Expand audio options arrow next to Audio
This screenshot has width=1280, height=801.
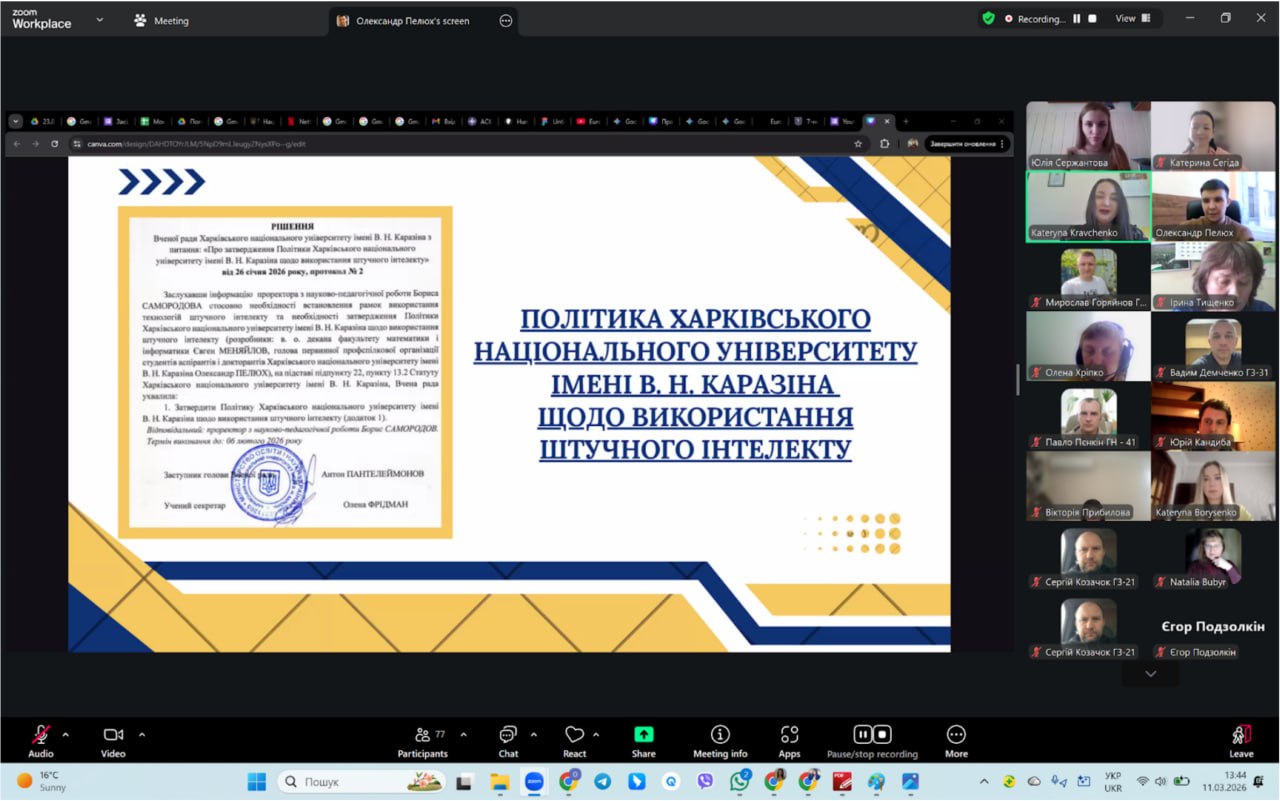coord(66,734)
